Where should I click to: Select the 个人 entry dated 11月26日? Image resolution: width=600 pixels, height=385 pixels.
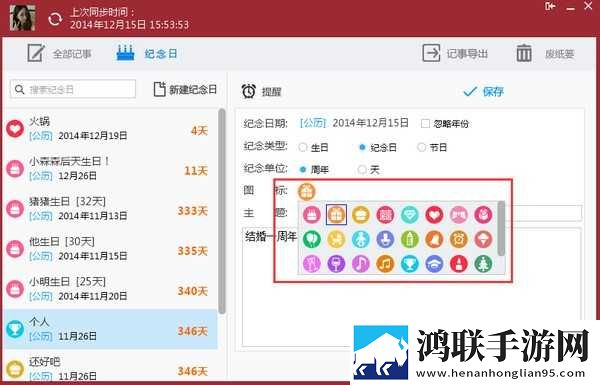pyautogui.click(x=110, y=329)
